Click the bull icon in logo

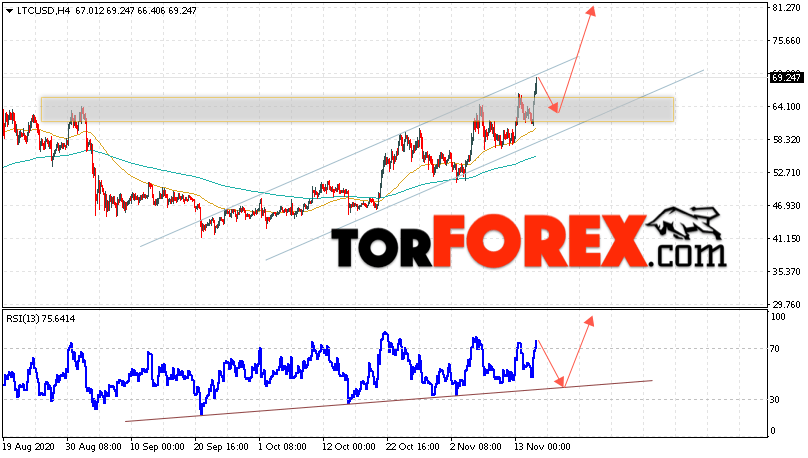click(x=684, y=223)
